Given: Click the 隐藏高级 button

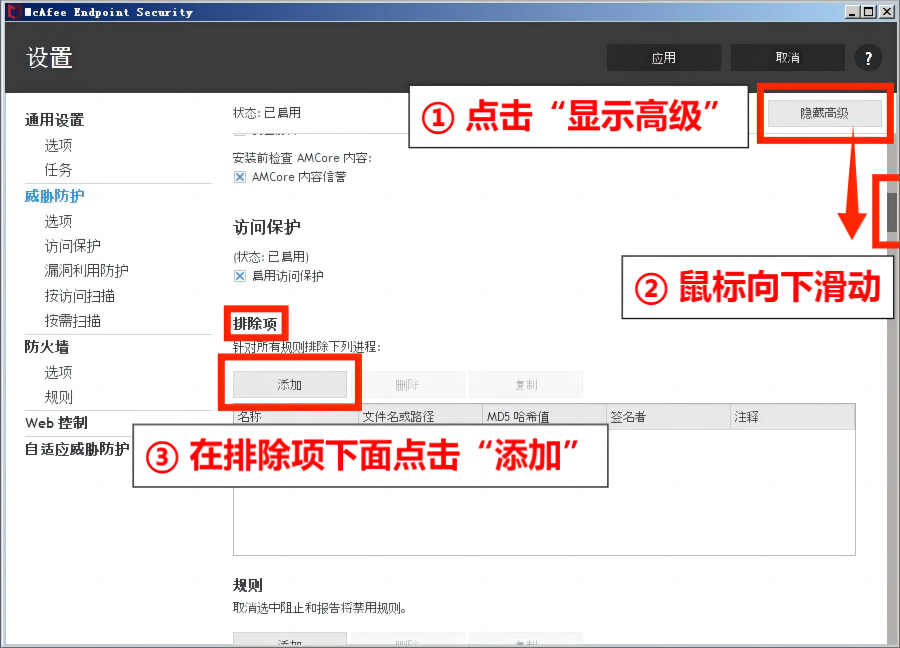Looking at the screenshot, I should 824,113.
